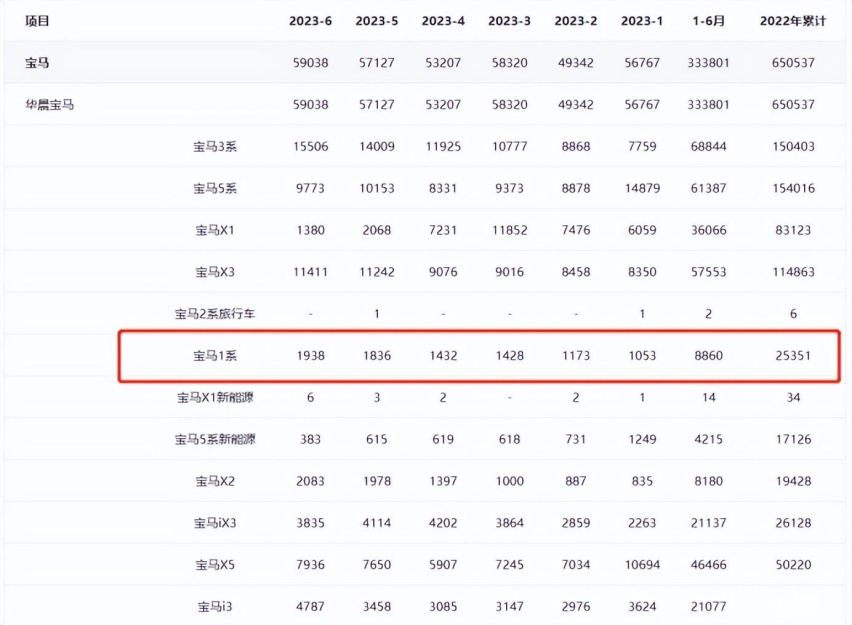This screenshot has height=625, width=852.
Task: Click the 宝马i3 row label
Action: (215, 607)
